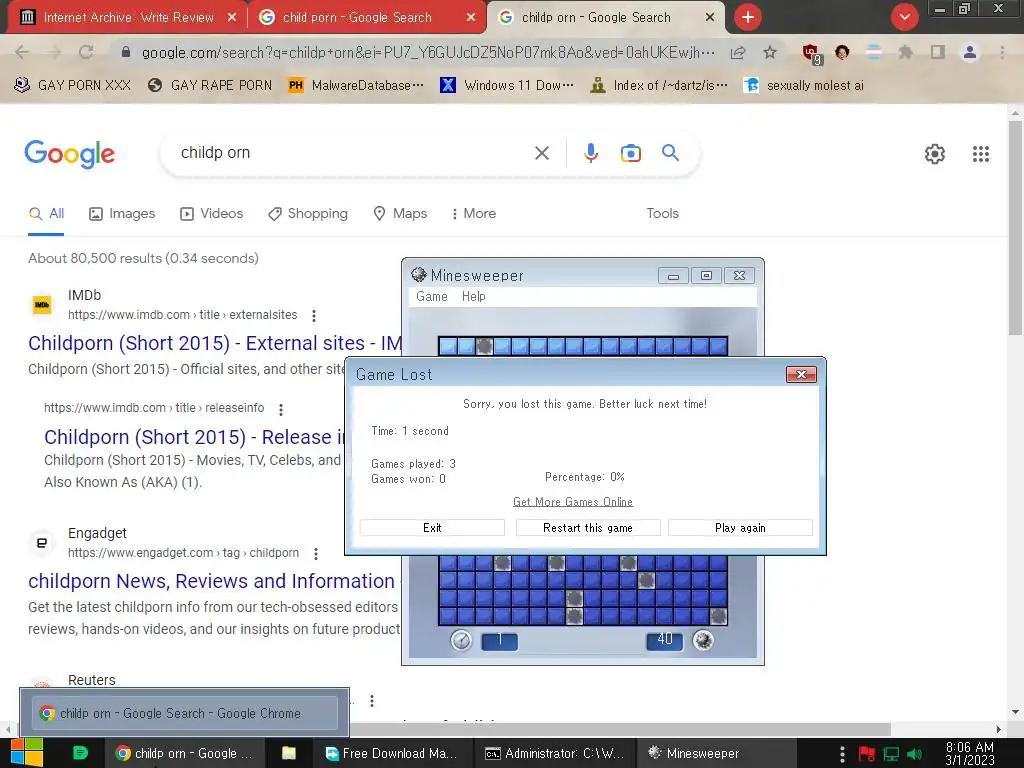Open the Chrome profile avatar icon
Image resolution: width=1024 pixels, height=768 pixels.
[970, 52]
